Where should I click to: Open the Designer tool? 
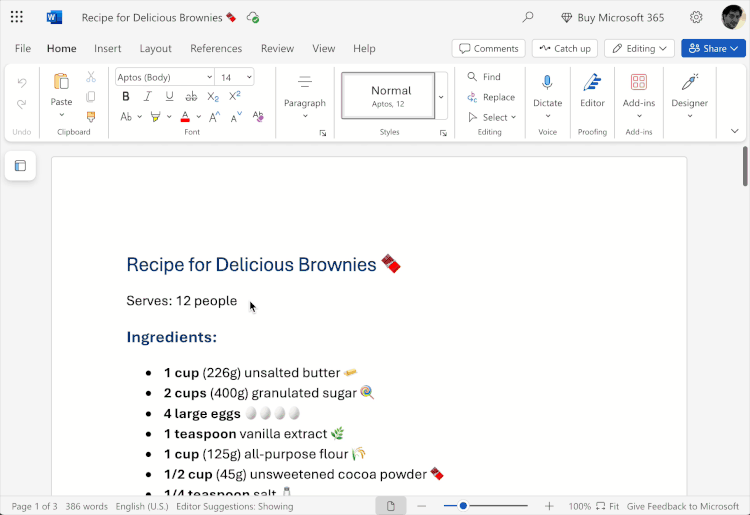689,91
